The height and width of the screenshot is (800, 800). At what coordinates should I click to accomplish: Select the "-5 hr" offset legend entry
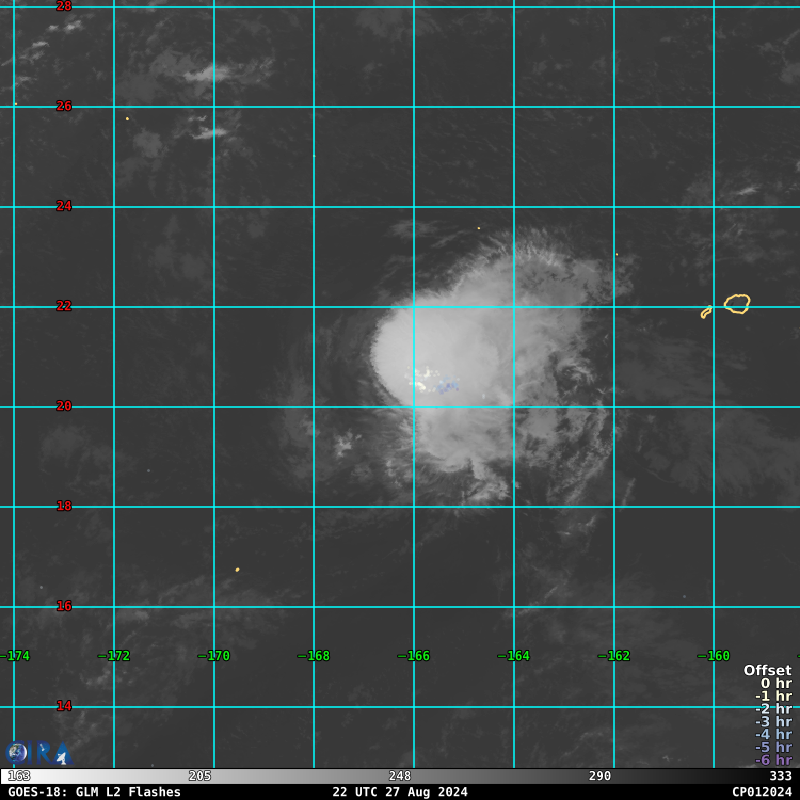773,747
